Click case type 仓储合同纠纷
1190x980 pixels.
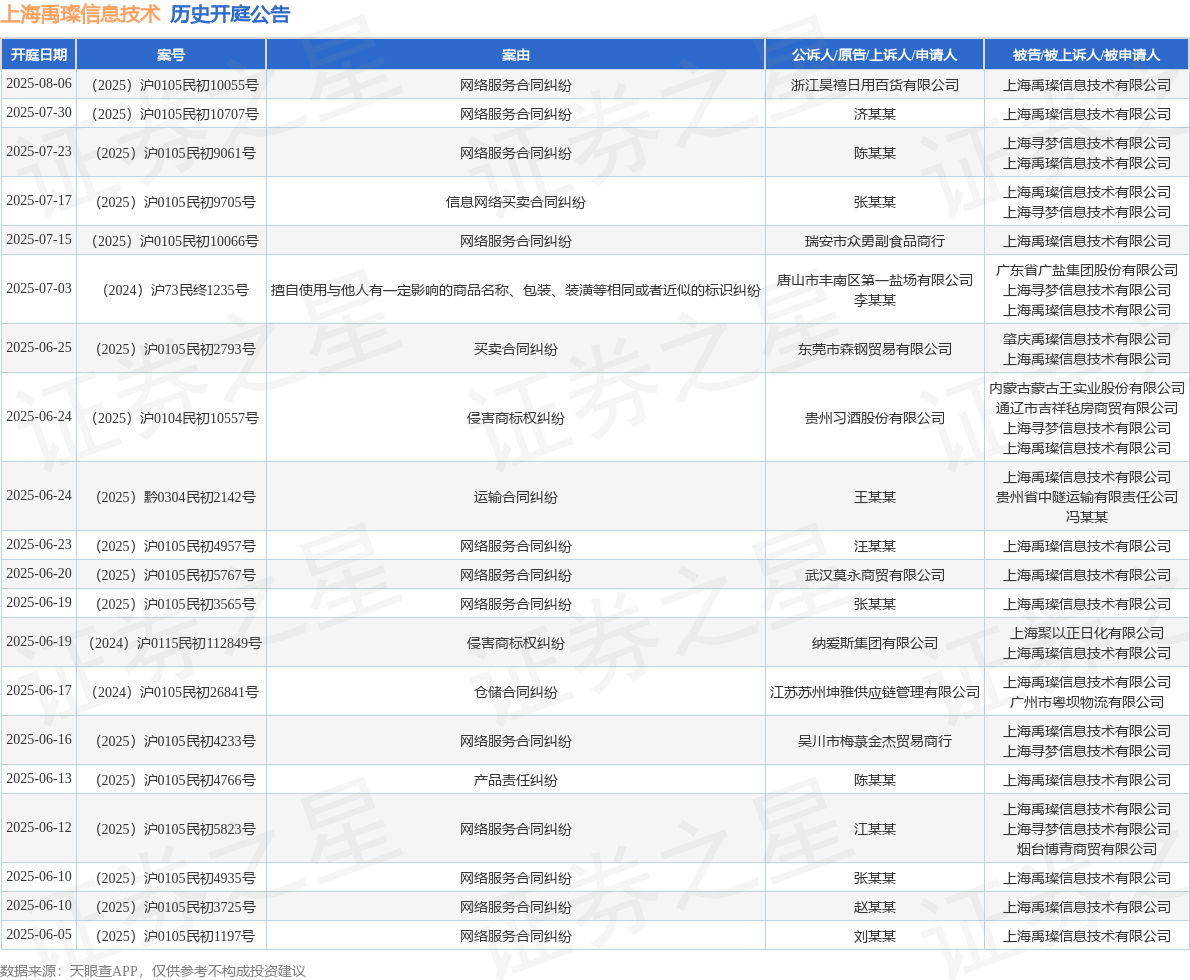515,692
